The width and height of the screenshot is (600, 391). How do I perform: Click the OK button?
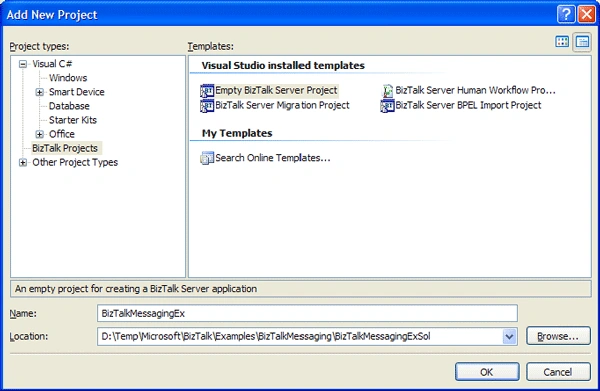click(x=487, y=372)
